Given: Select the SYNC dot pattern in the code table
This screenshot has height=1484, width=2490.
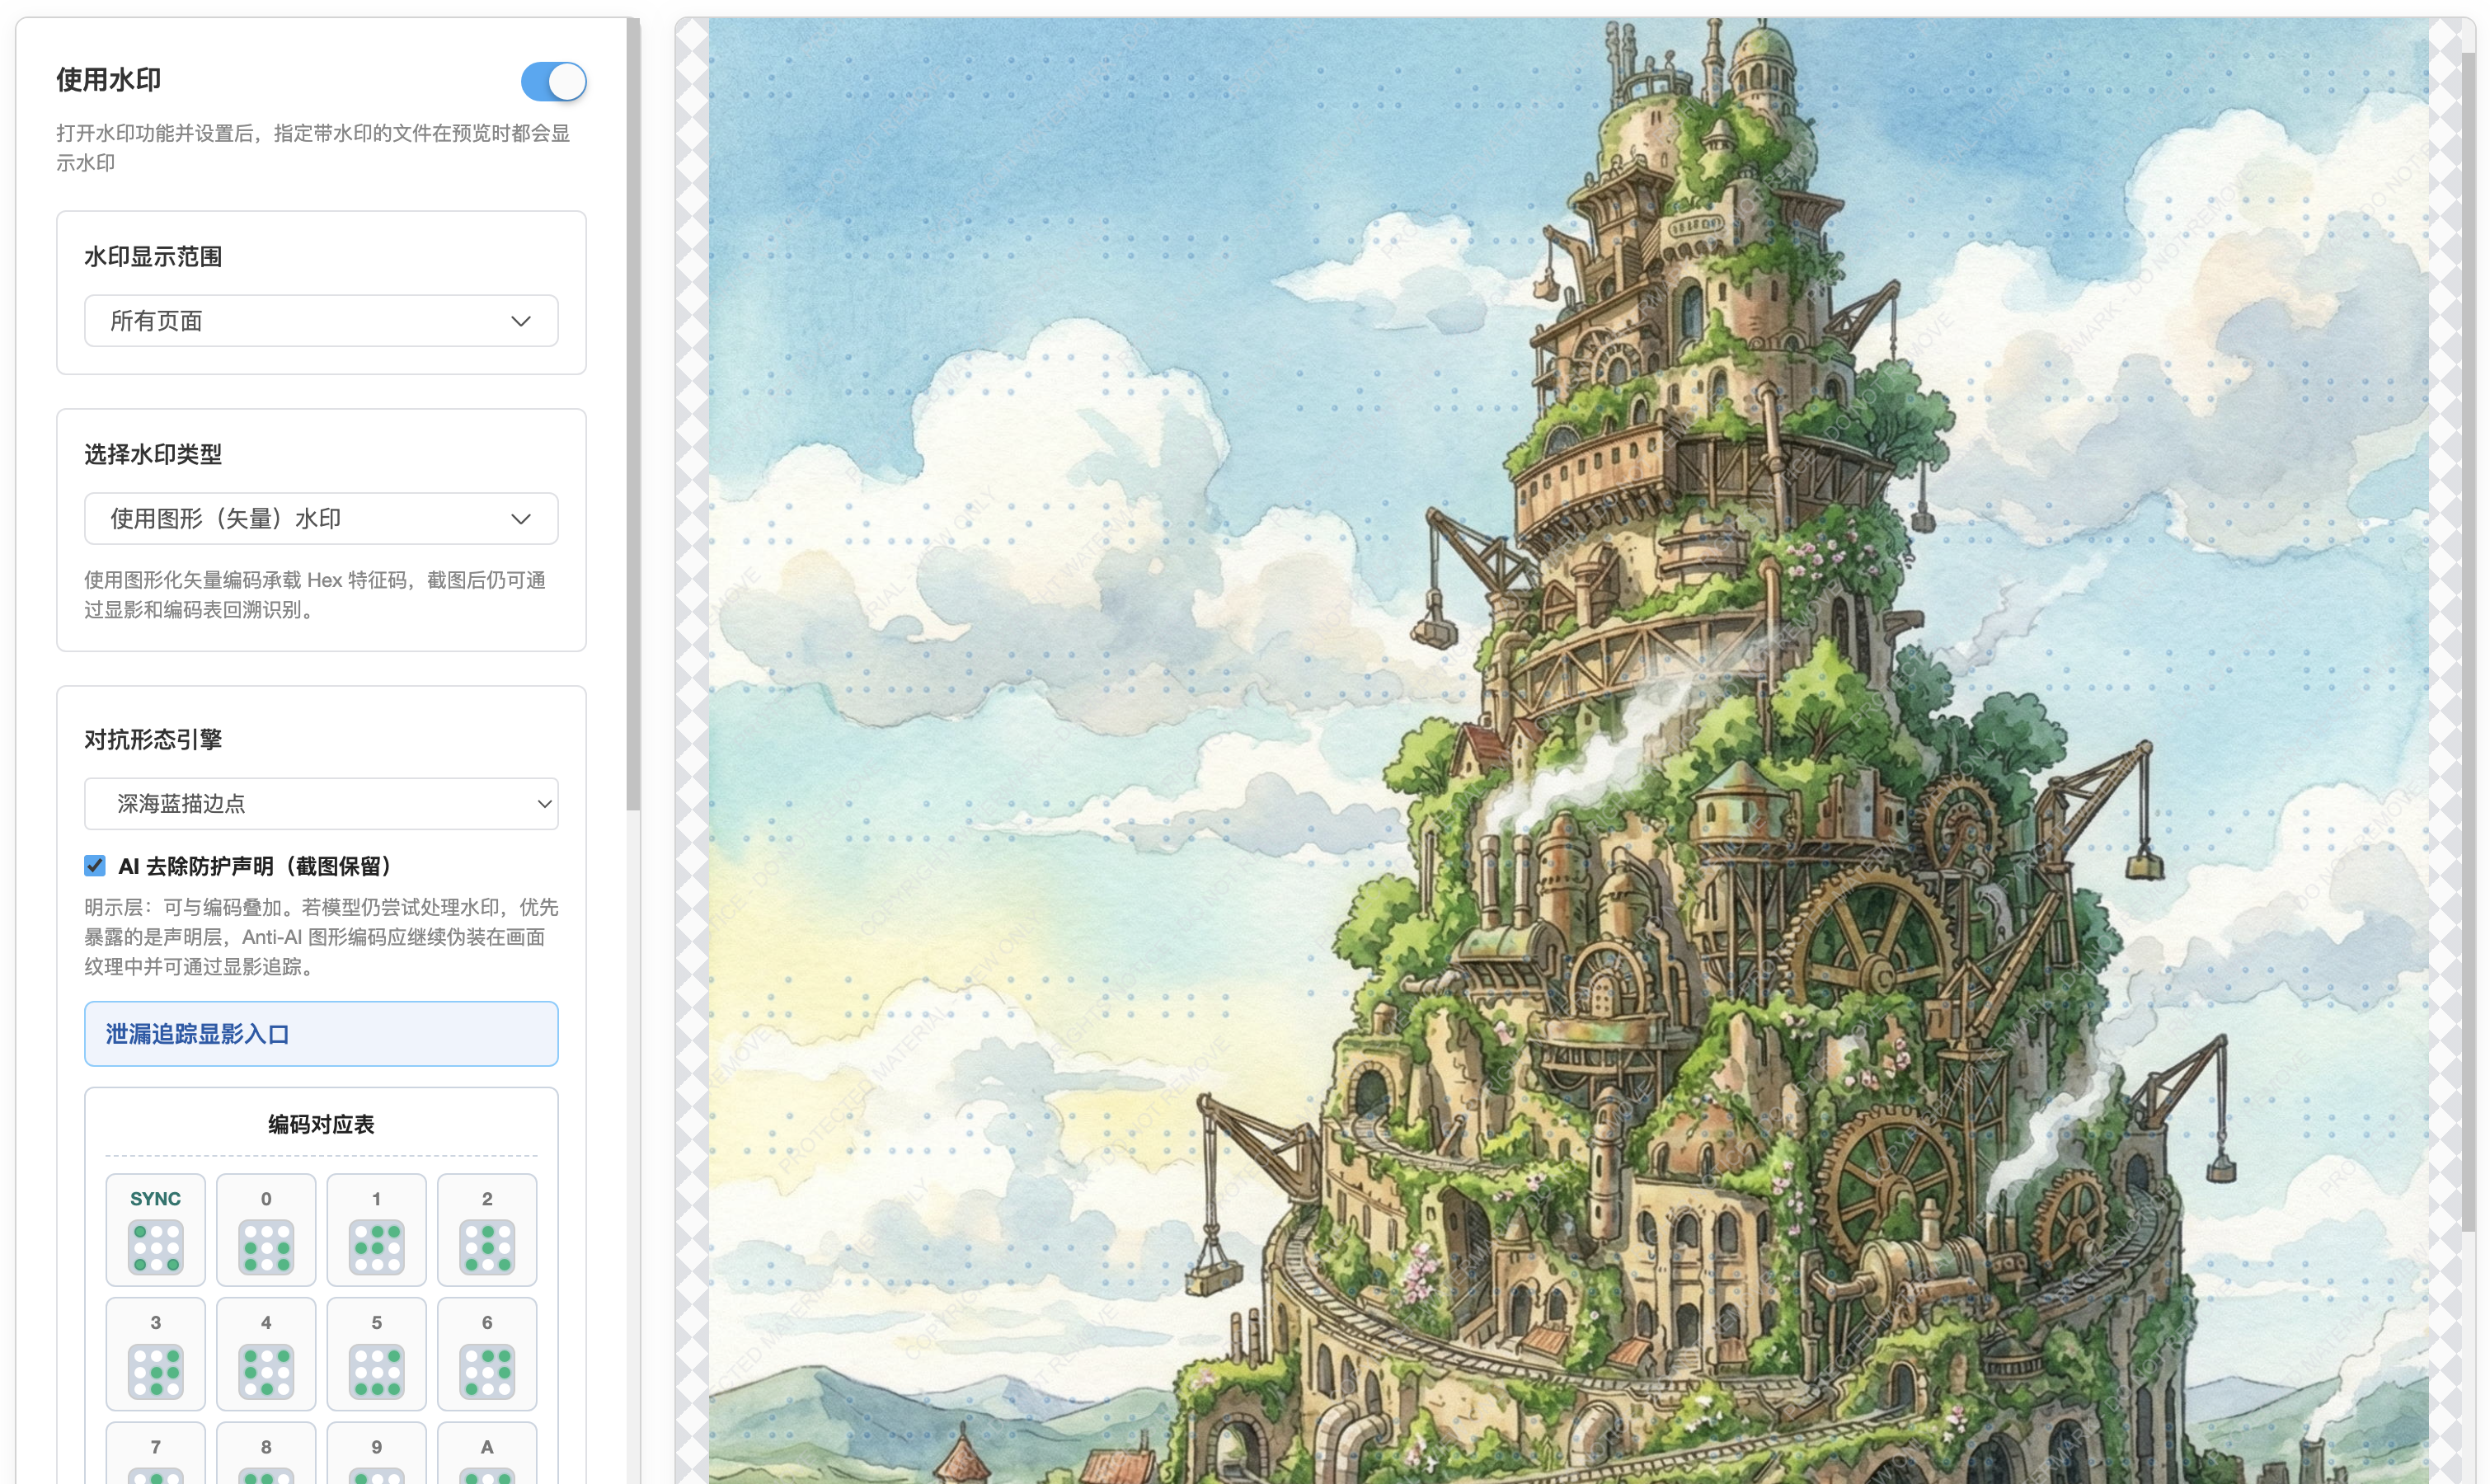Looking at the screenshot, I should click(156, 1247).
